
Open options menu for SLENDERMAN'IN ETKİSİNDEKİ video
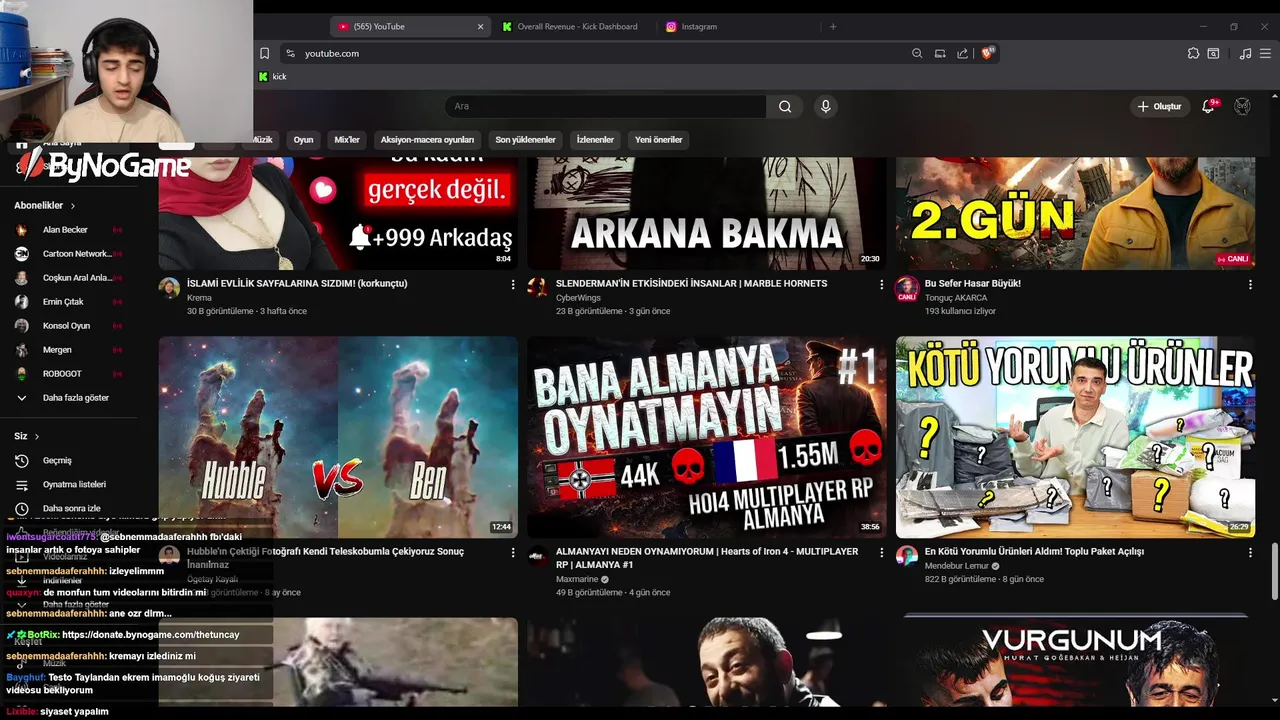tap(881, 285)
